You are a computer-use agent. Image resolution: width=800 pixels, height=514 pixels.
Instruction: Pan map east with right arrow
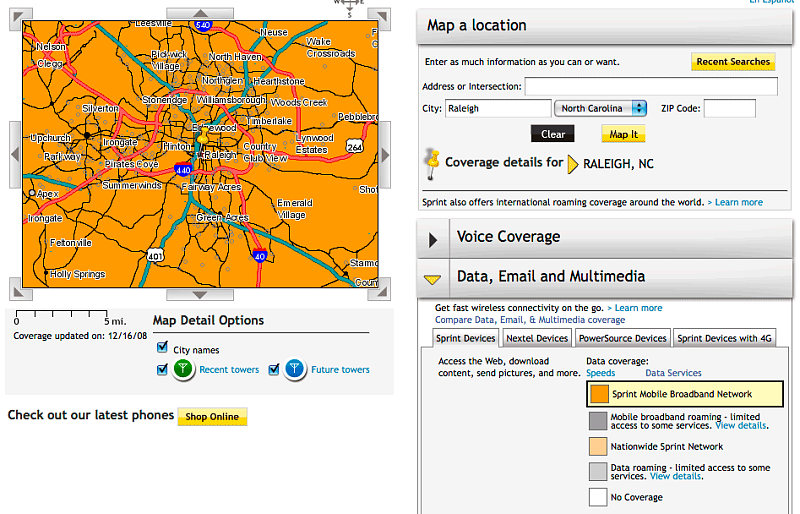(x=385, y=155)
